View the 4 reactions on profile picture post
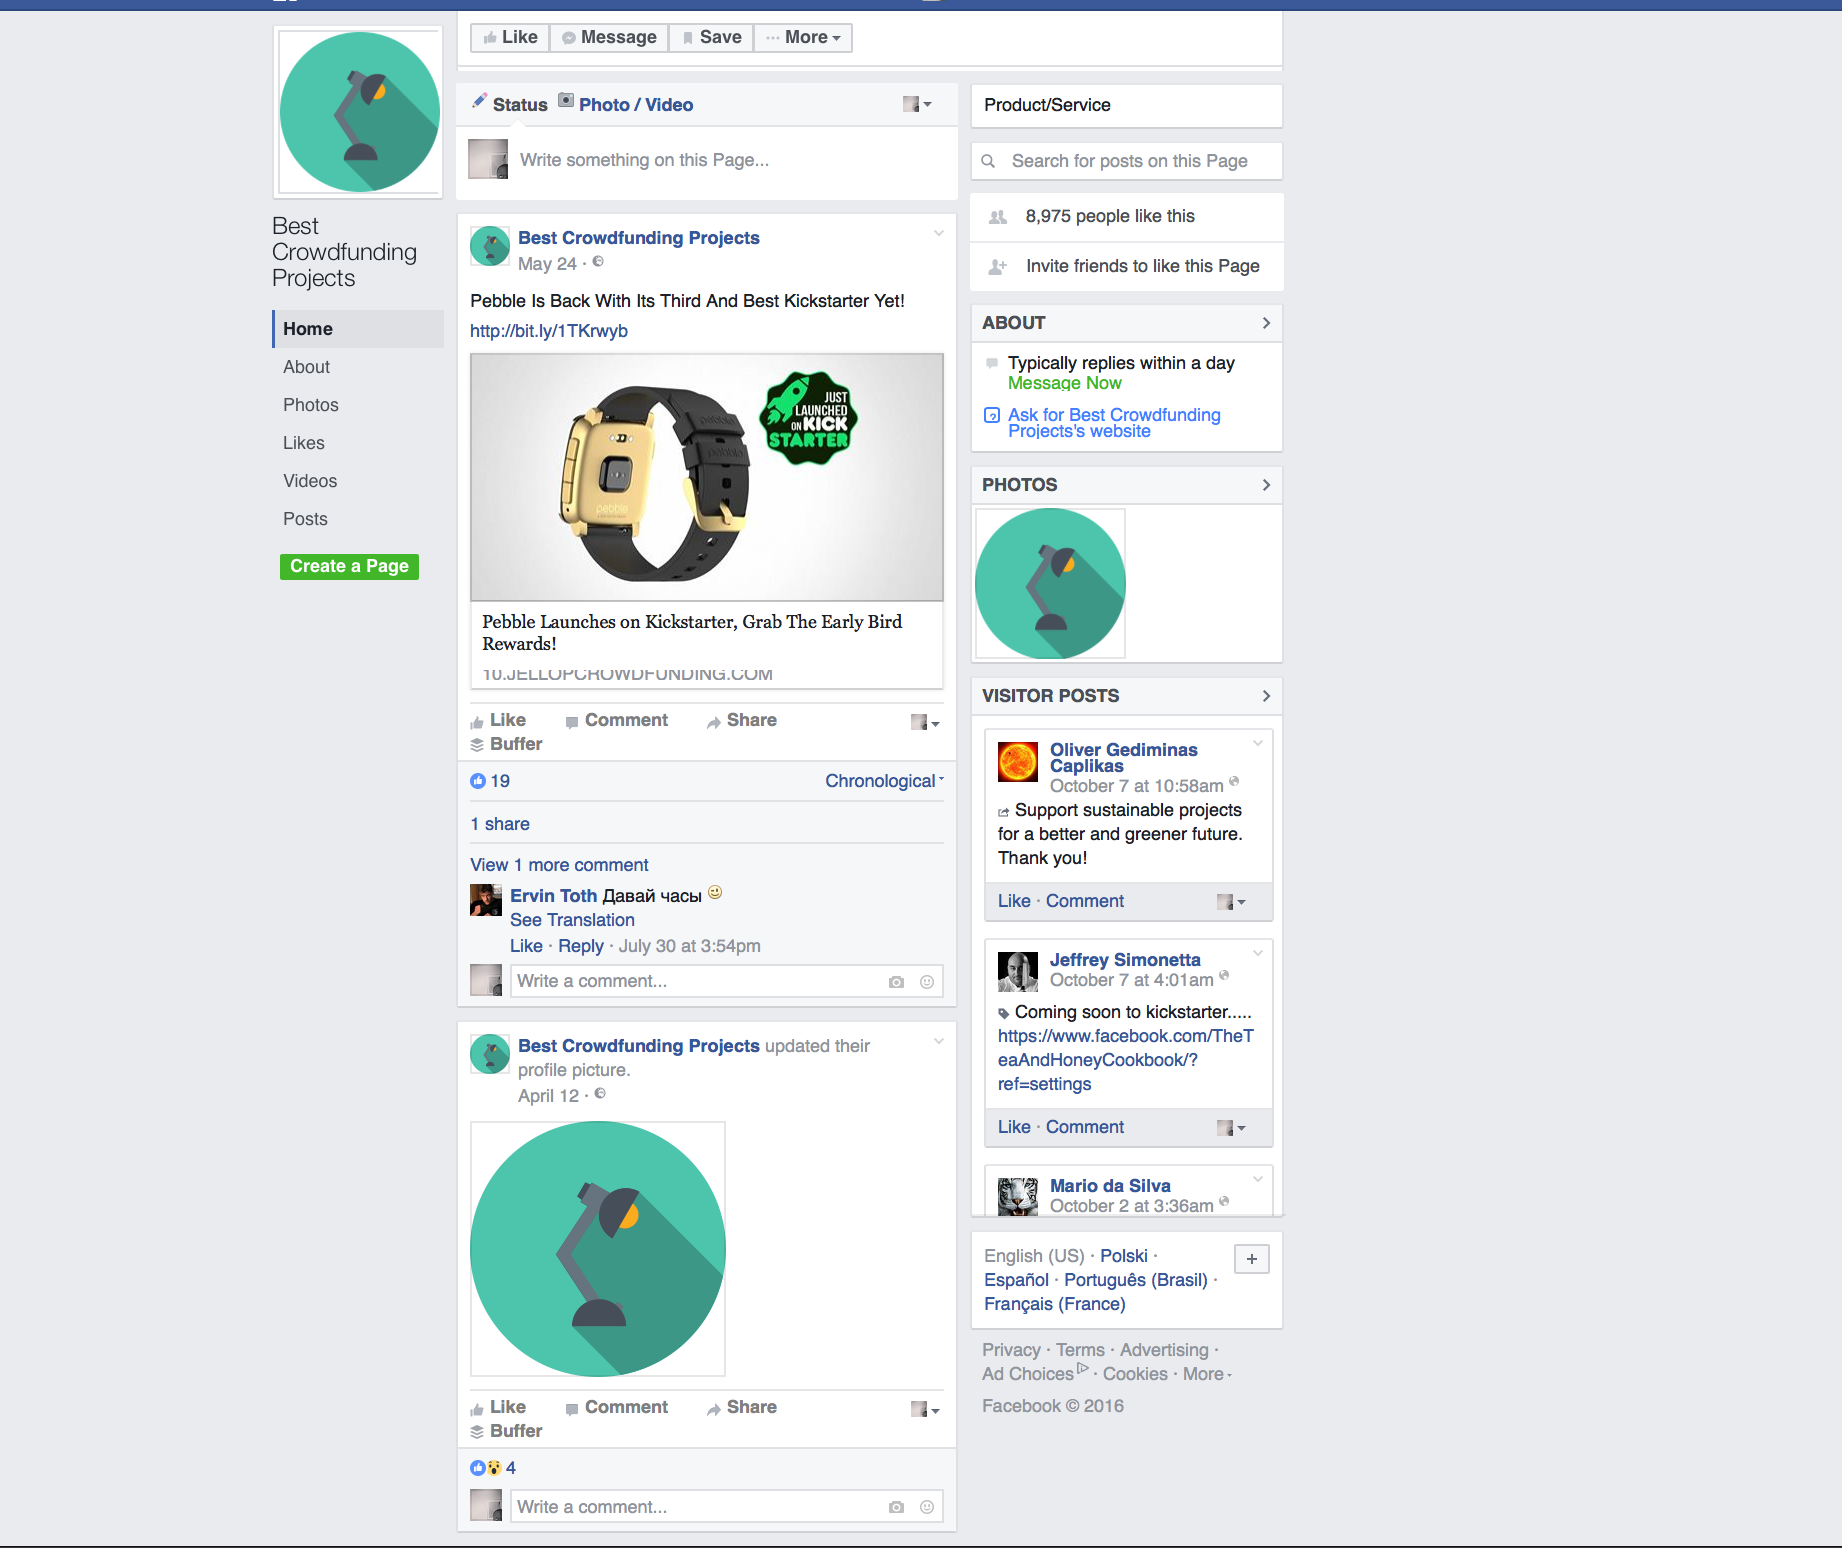 tap(493, 1468)
